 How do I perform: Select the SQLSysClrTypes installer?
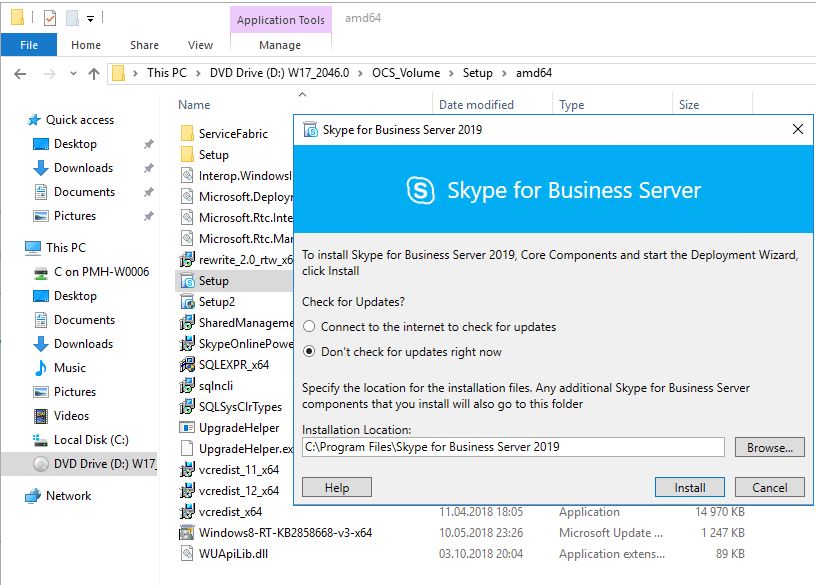[240, 406]
